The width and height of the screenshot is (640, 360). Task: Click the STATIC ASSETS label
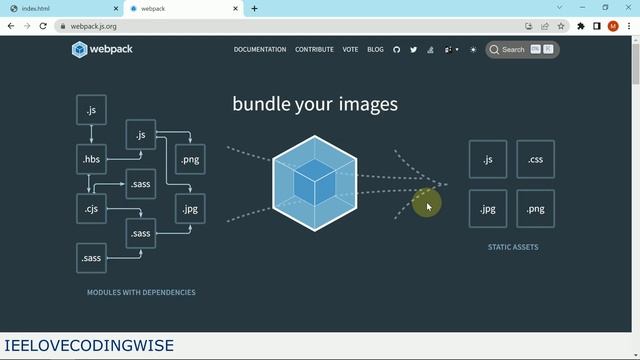(x=513, y=247)
